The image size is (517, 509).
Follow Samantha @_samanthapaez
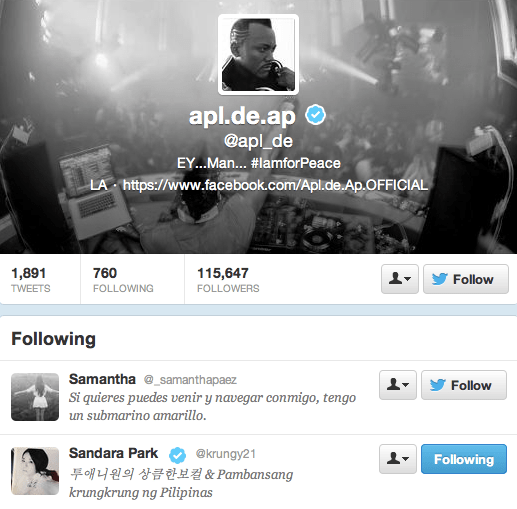464,385
